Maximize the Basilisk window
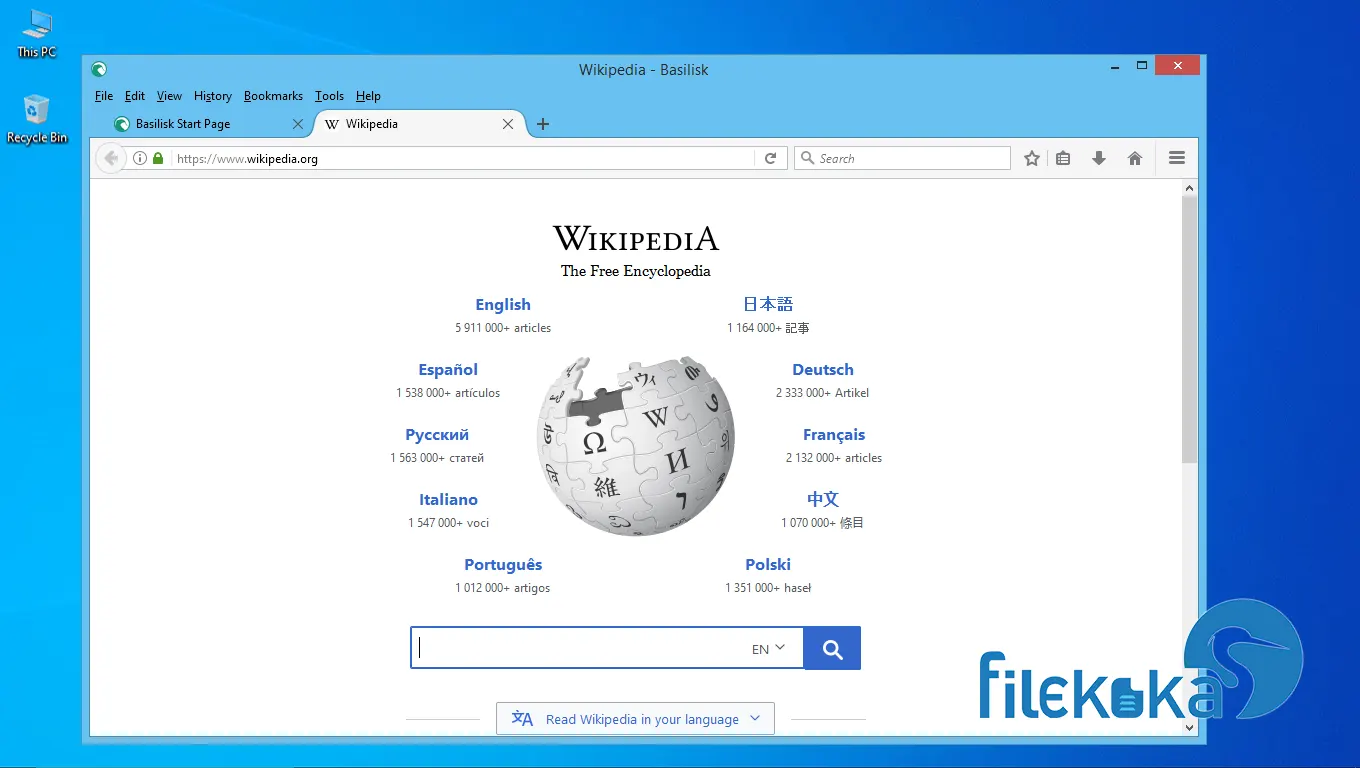 (1141, 66)
